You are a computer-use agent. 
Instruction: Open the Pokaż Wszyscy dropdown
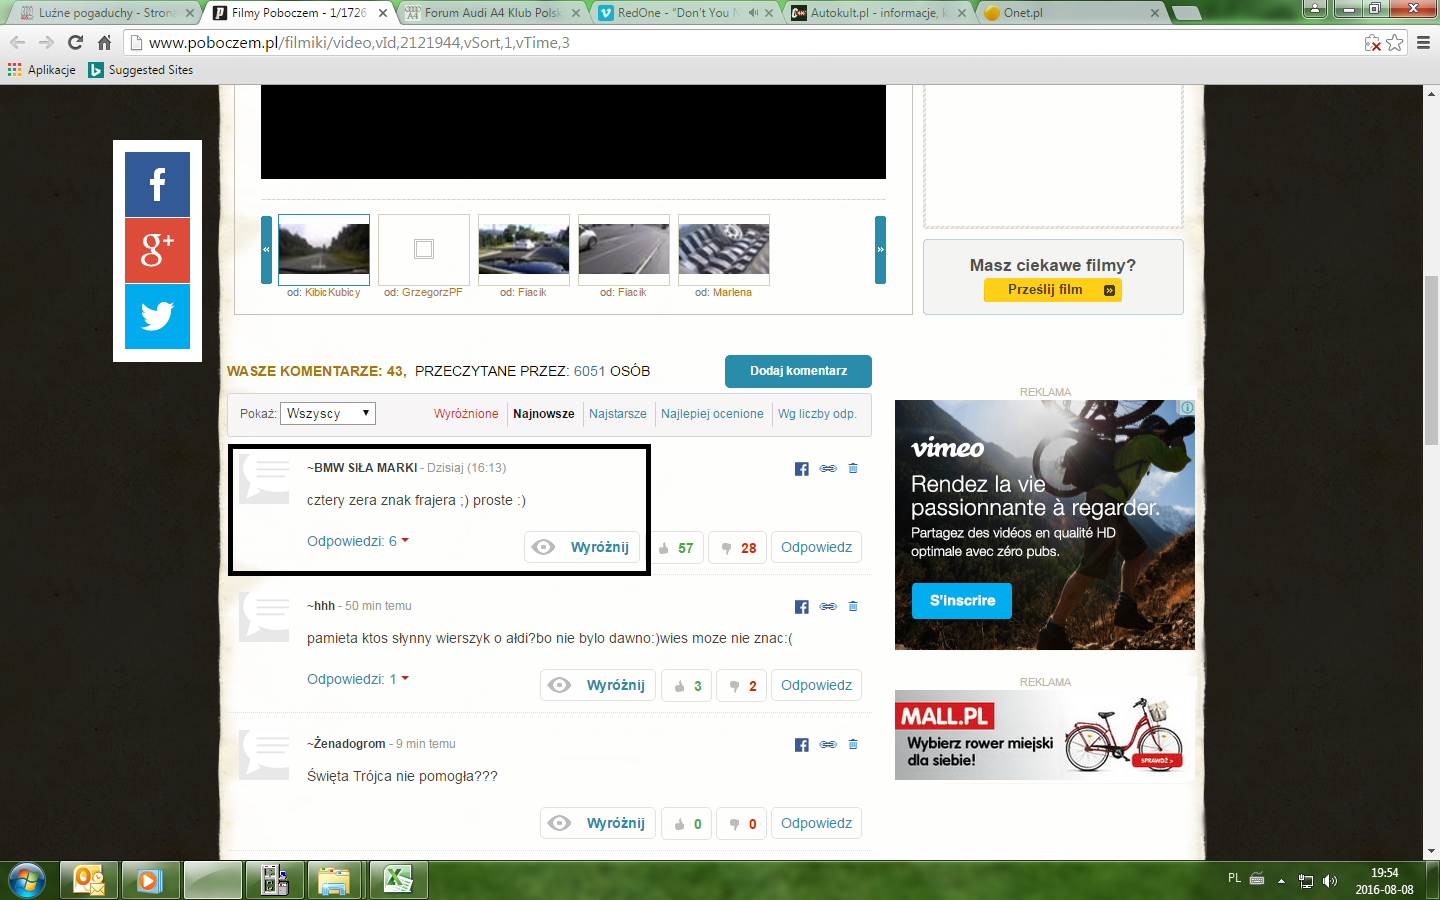328,413
